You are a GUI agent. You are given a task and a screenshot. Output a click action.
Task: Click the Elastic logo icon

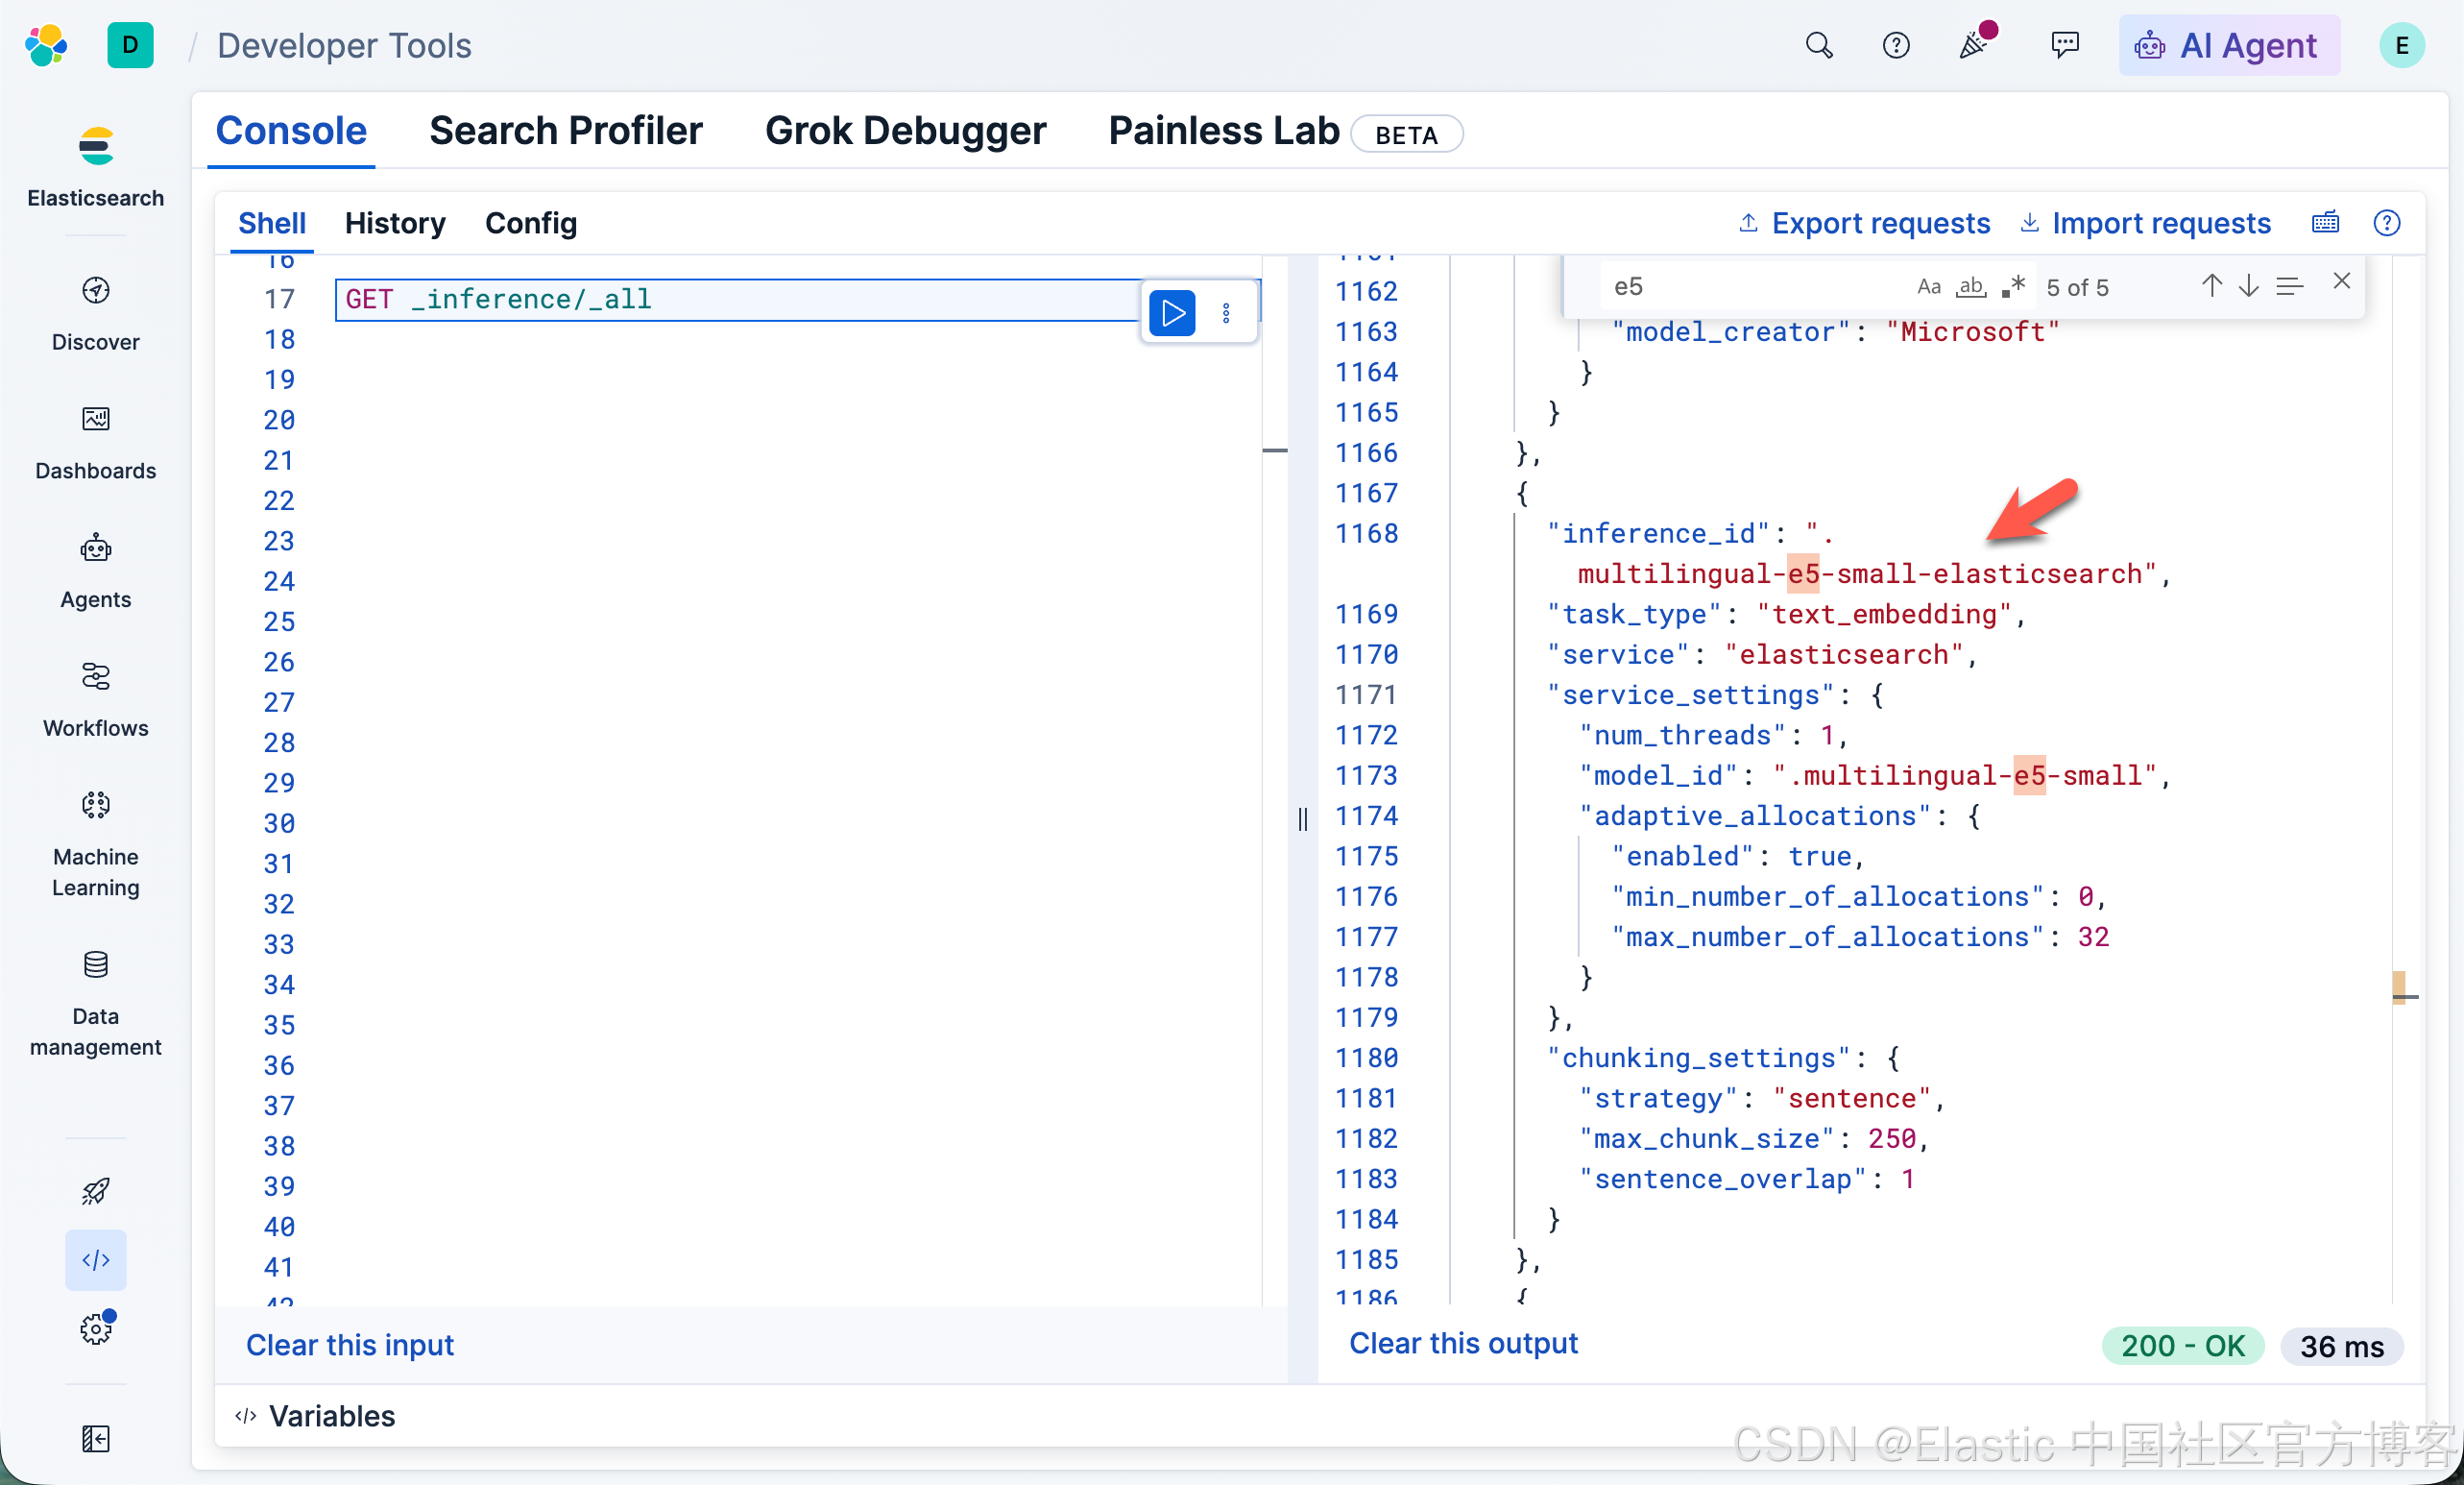[x=46, y=45]
